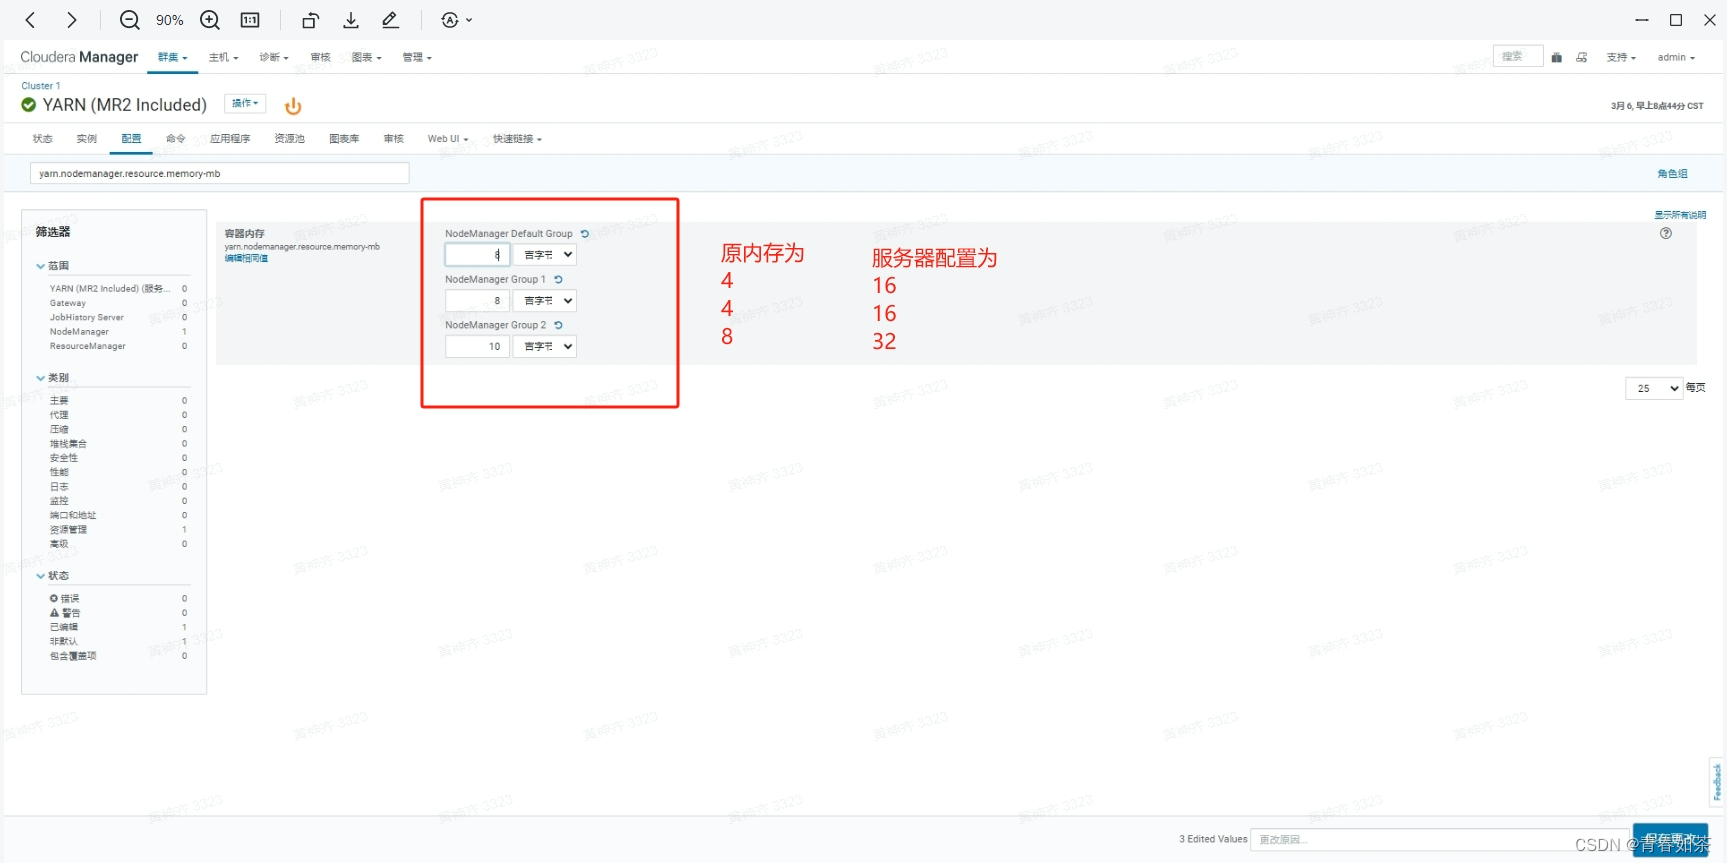
Task: Click the zoom out magnifier icon
Action: click(130, 20)
